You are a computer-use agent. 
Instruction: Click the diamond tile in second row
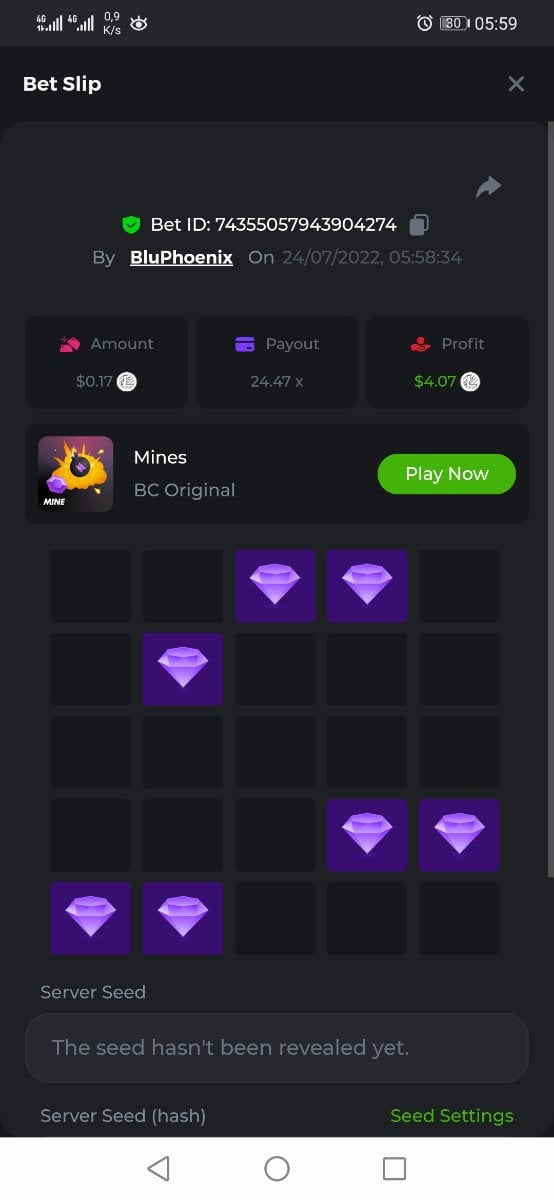(183, 669)
